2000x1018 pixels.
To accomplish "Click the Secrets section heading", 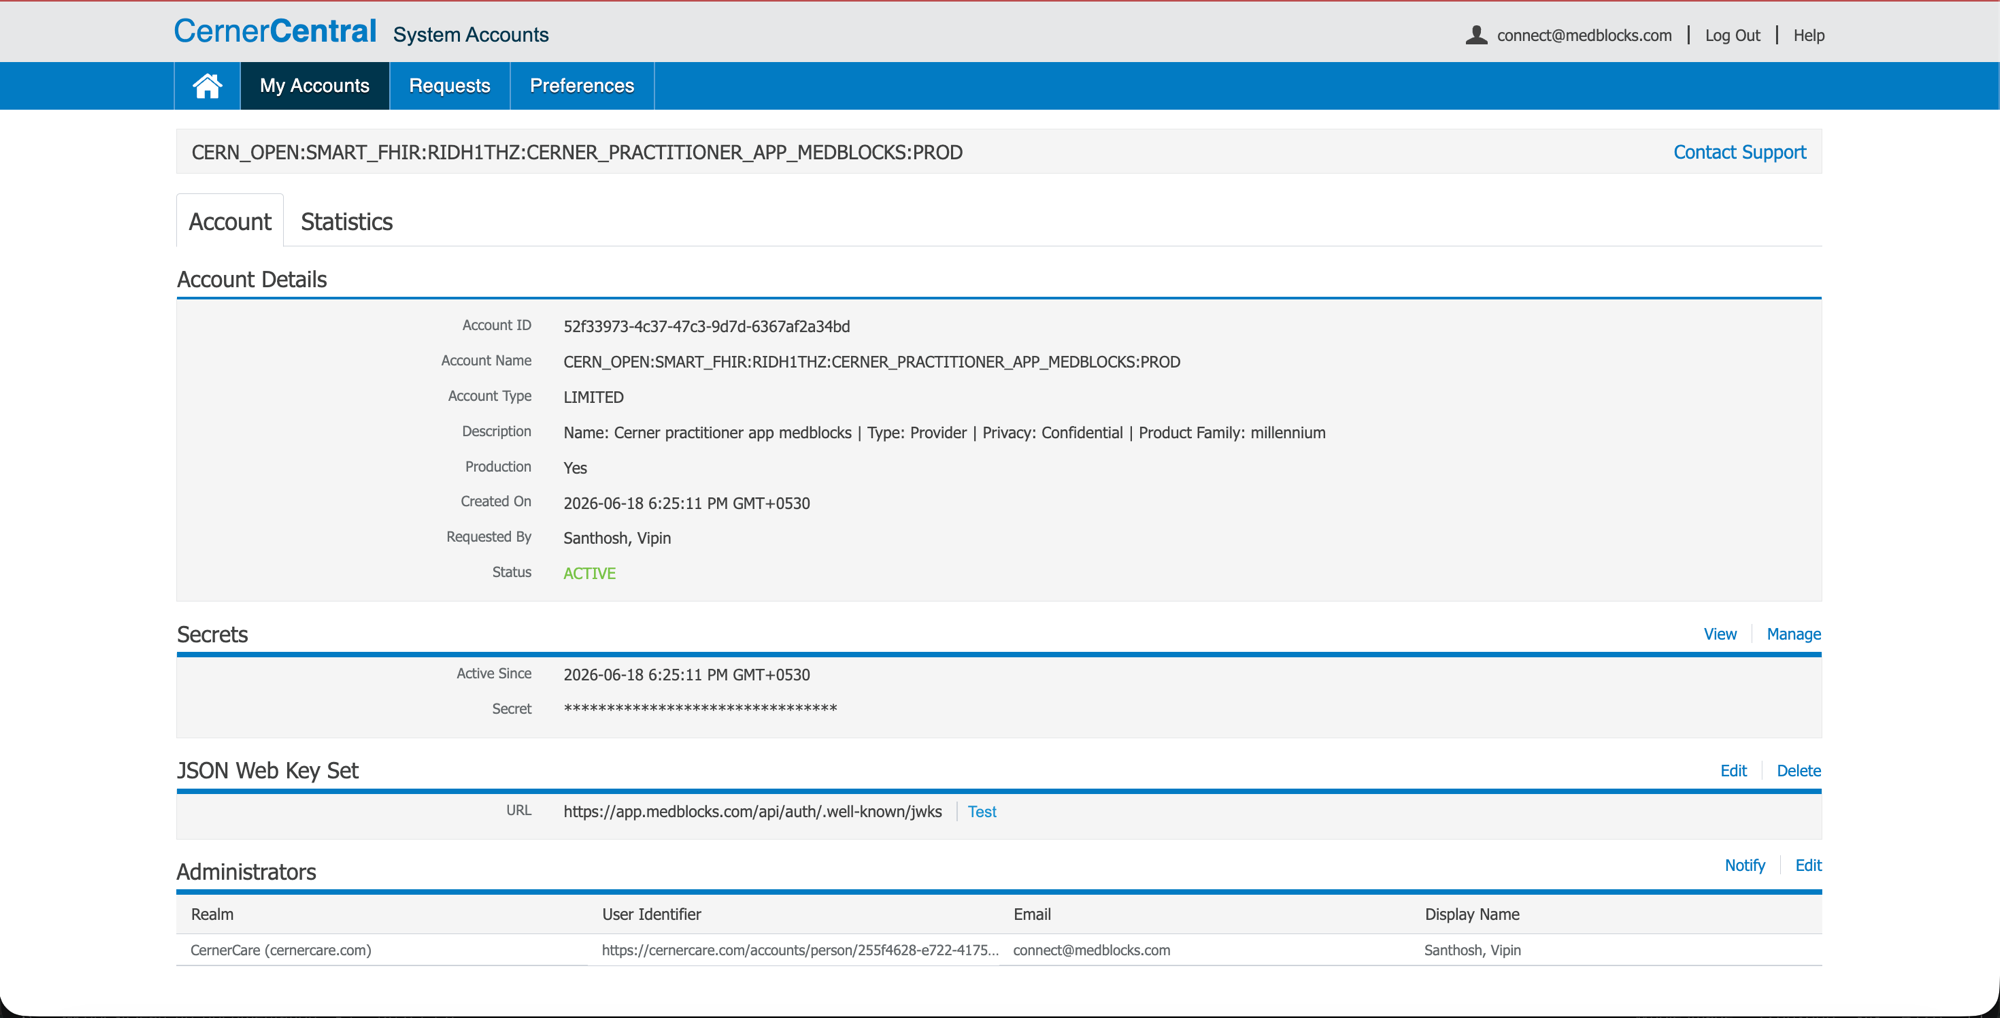I will click(x=212, y=634).
